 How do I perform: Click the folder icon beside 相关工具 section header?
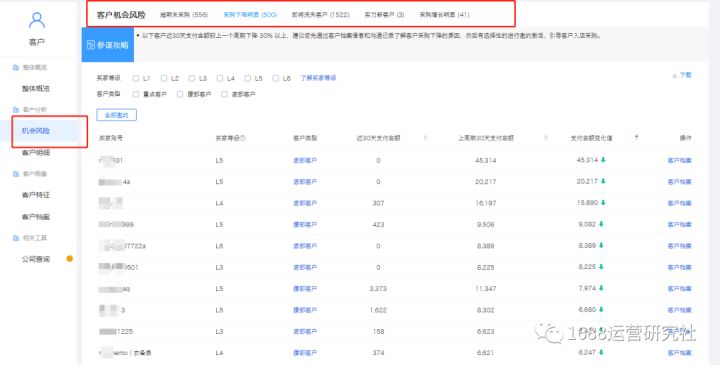pyautogui.click(x=16, y=238)
